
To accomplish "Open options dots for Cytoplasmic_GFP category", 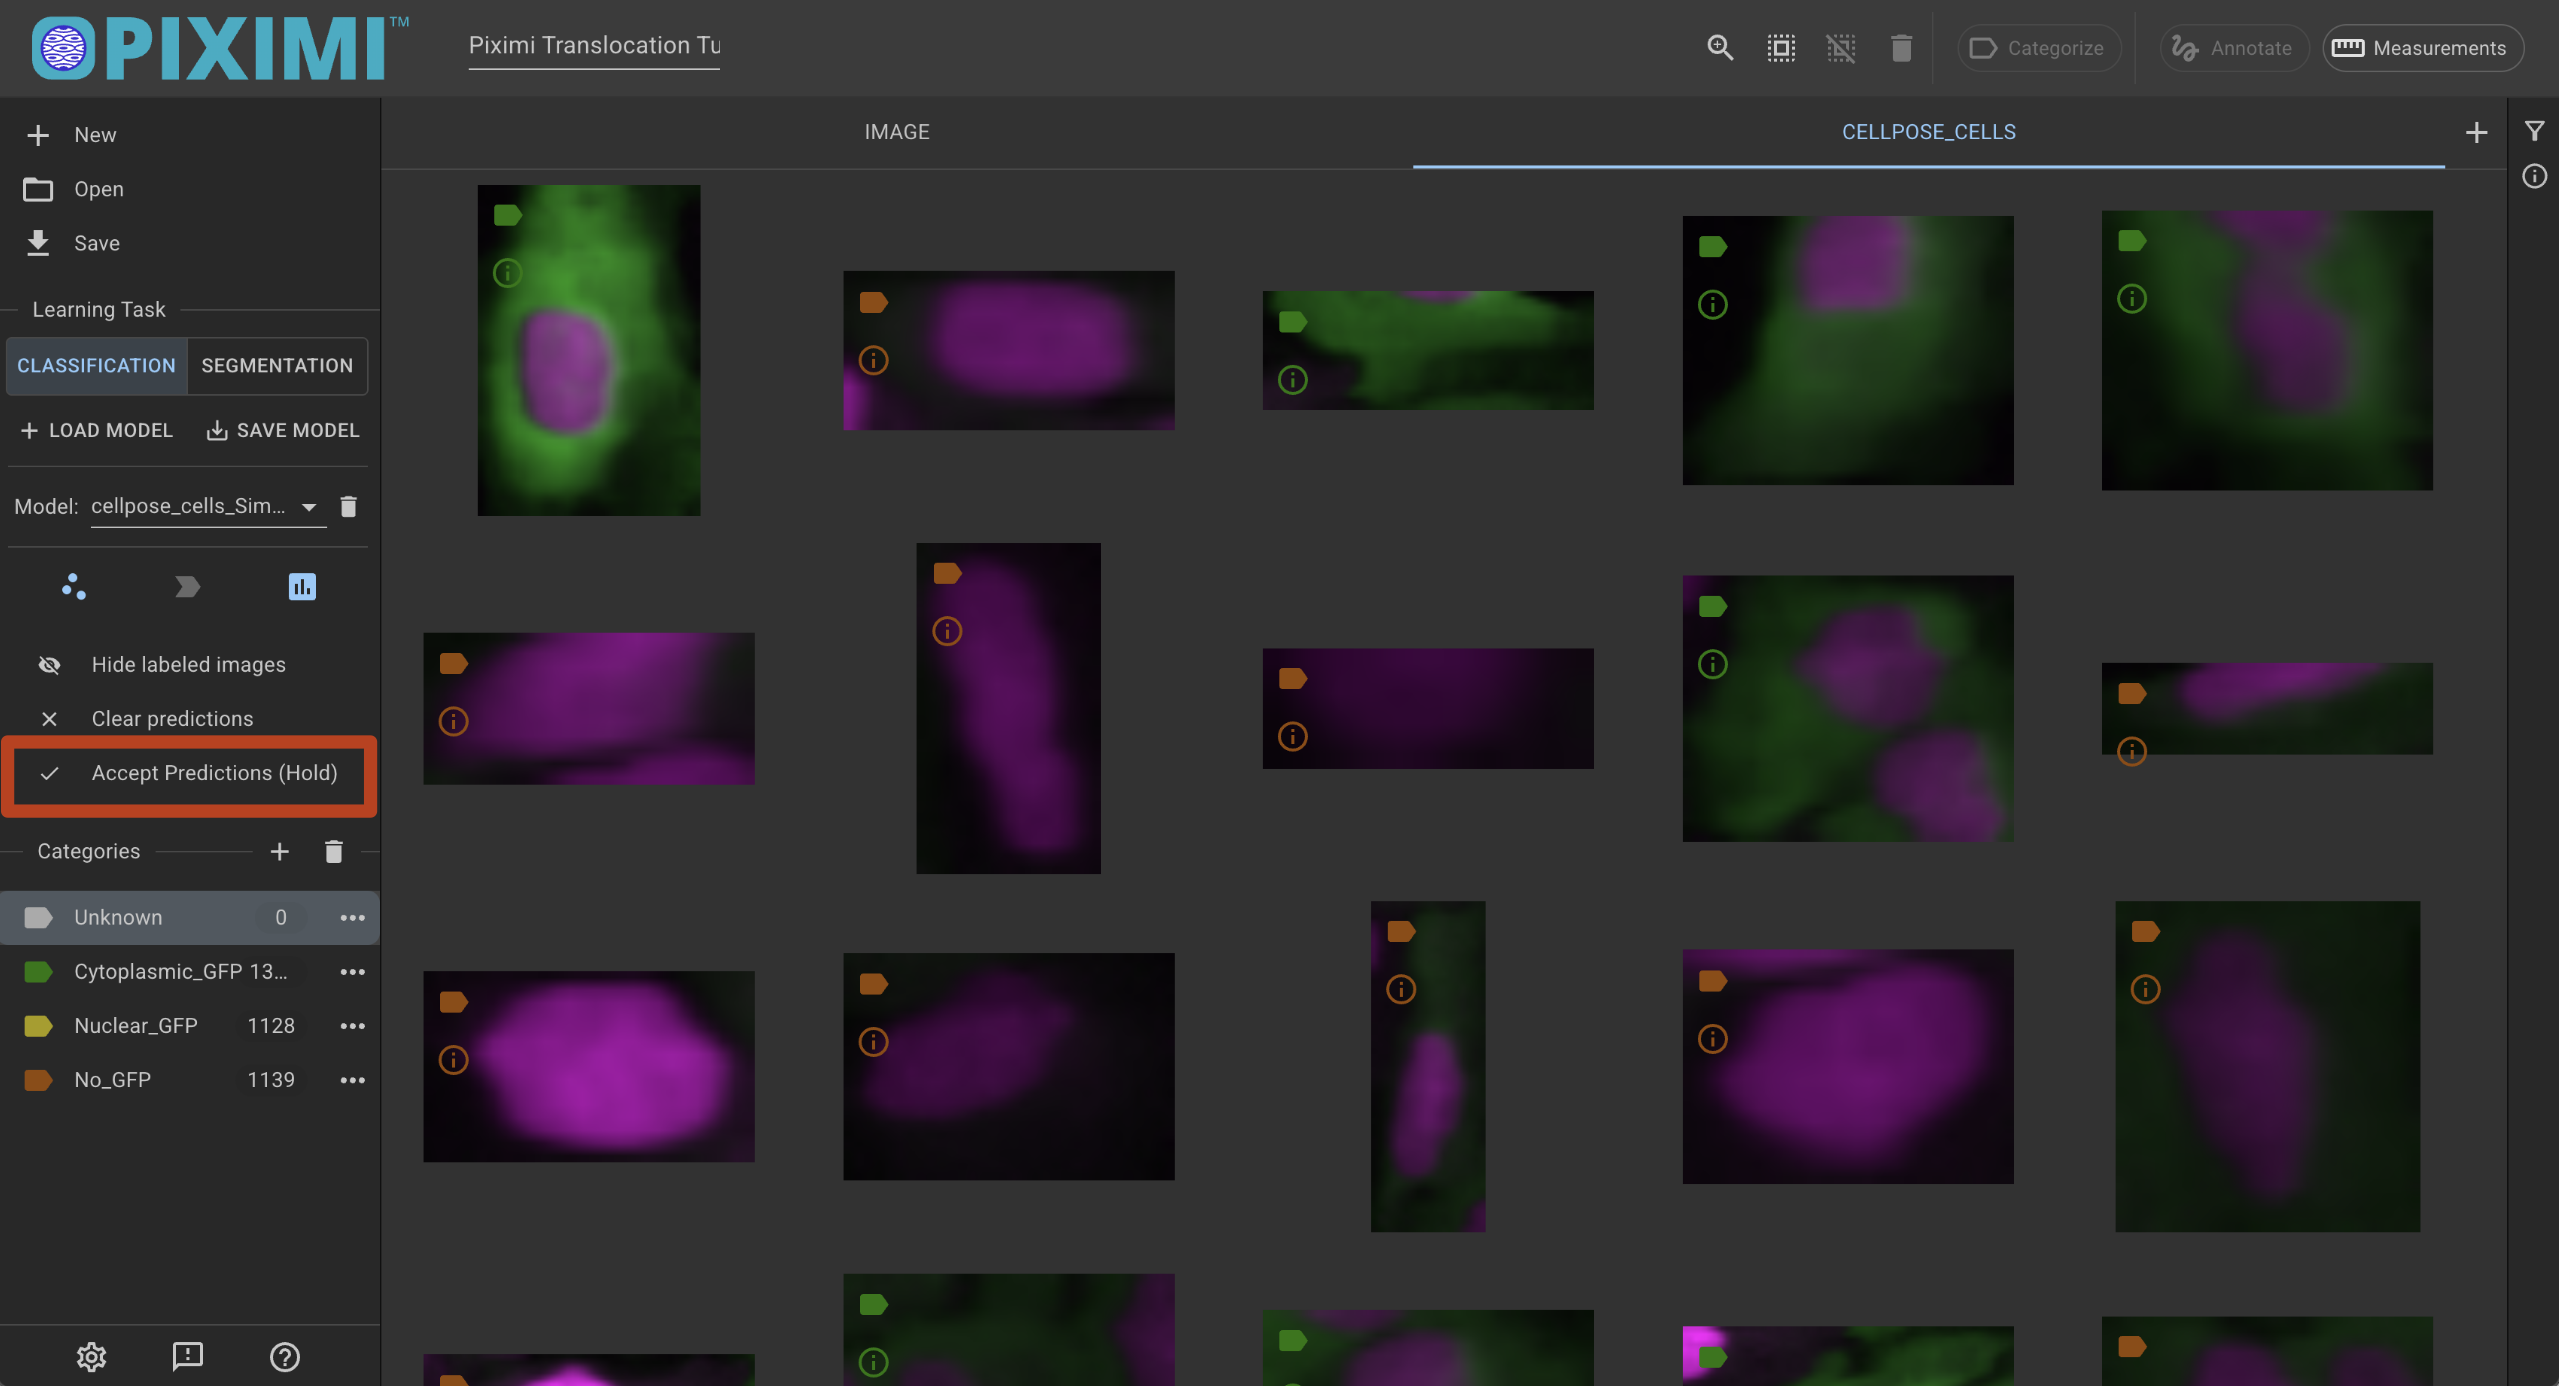I will tap(352, 971).
